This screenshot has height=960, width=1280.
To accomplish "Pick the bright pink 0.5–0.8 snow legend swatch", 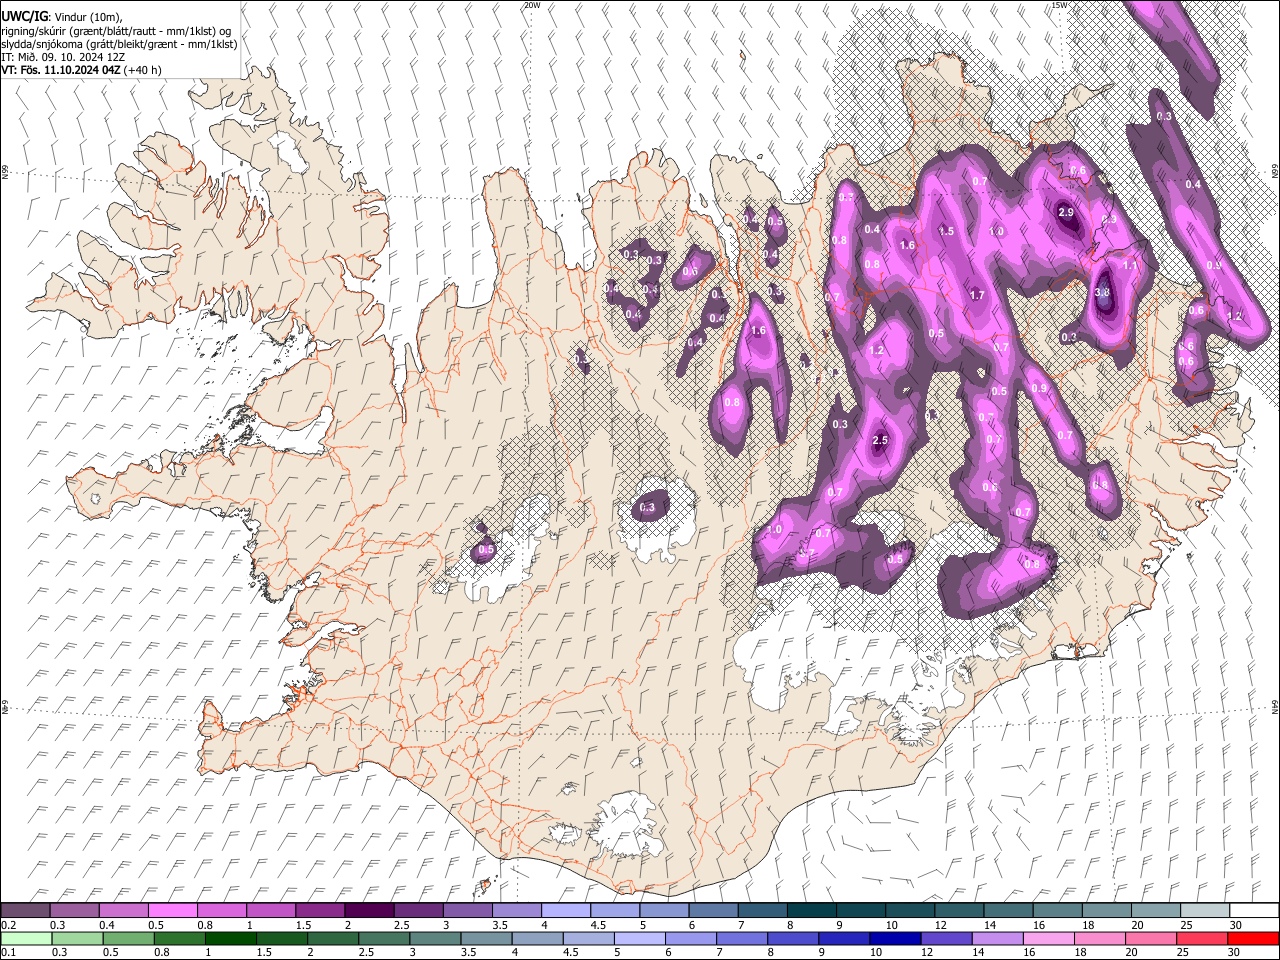I will 172,911.
